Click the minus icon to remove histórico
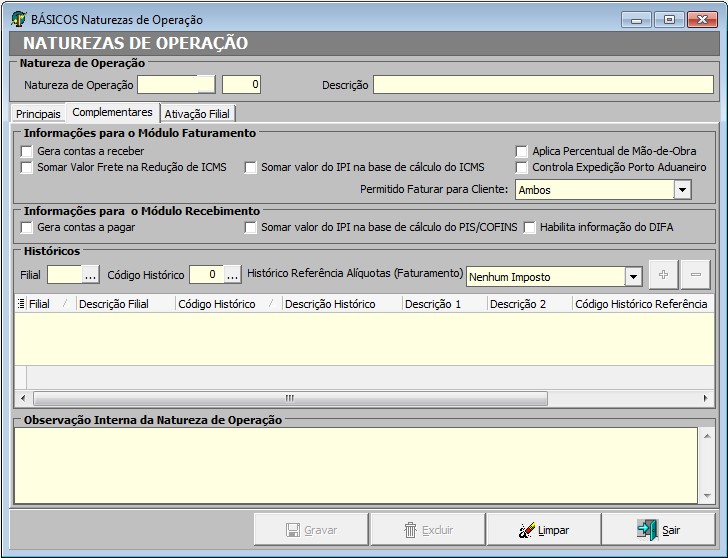Image resolution: width=728 pixels, height=558 pixels. pyautogui.click(x=696, y=275)
